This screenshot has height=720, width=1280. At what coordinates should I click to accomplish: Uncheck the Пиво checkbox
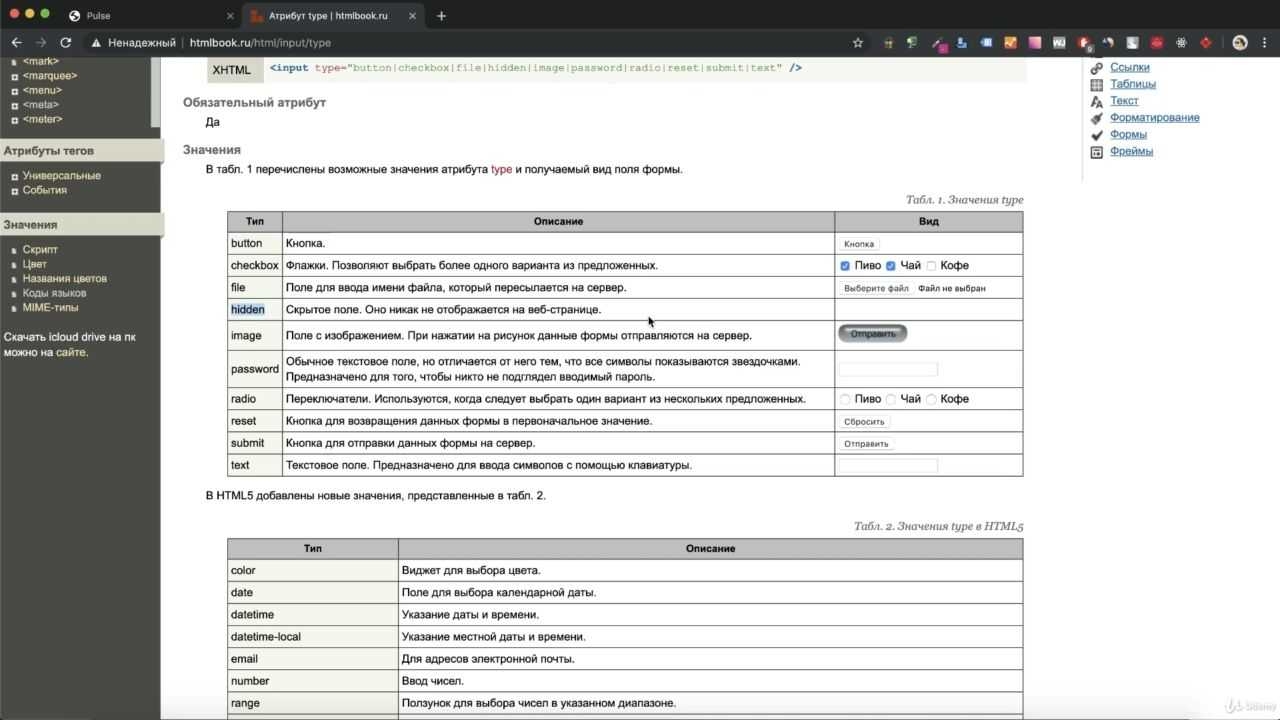coord(845,266)
